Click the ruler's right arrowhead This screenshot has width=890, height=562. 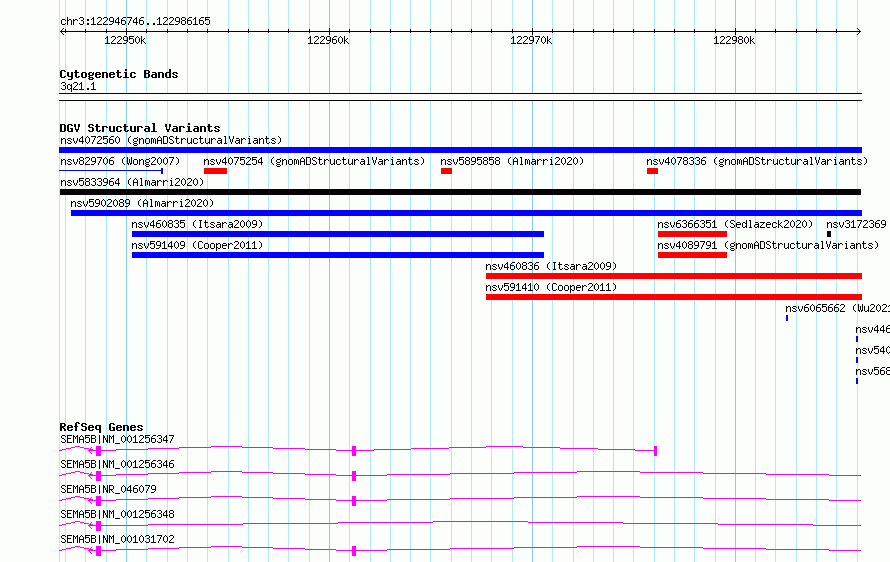[x=859, y=32]
